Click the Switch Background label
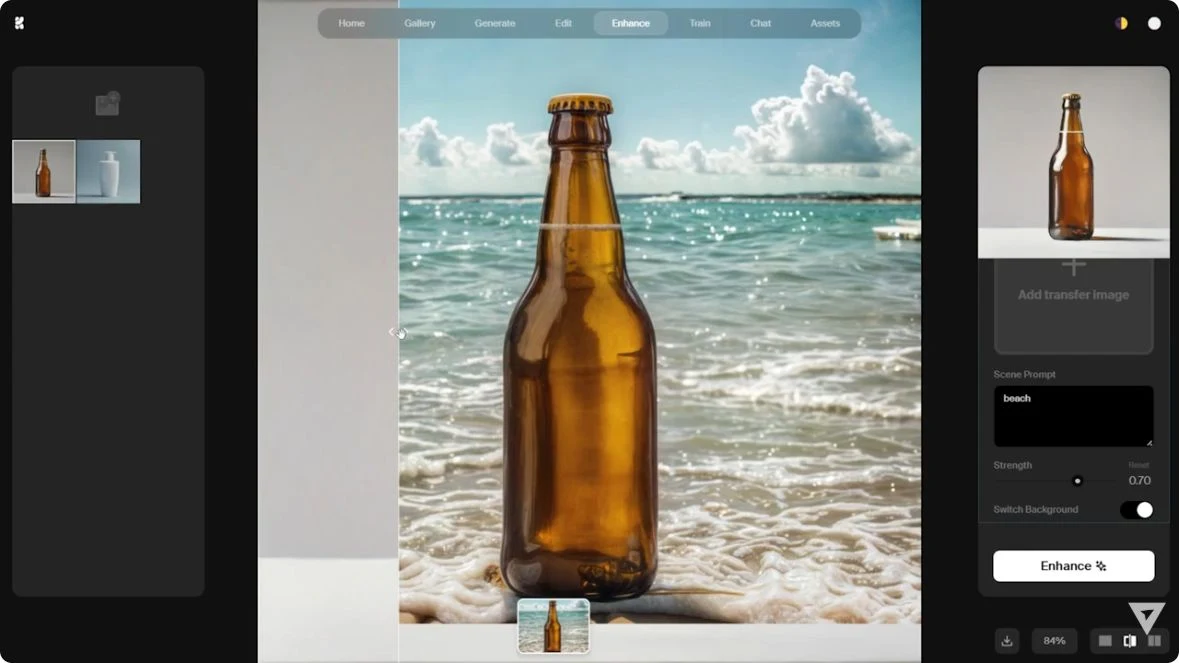Viewport: 1179px width, 663px height. 1035,510
